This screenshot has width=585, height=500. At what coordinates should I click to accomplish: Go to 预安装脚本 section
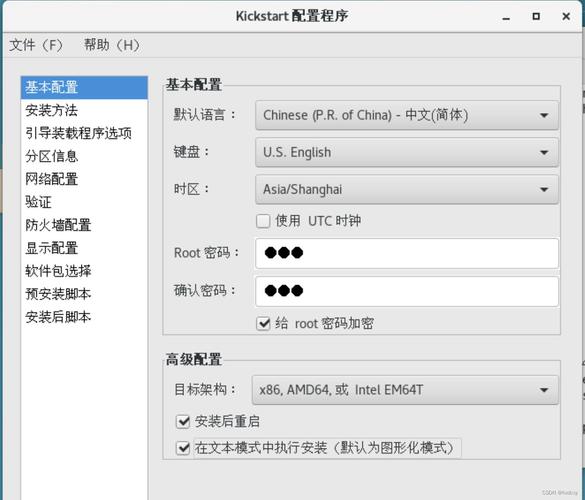(84, 294)
